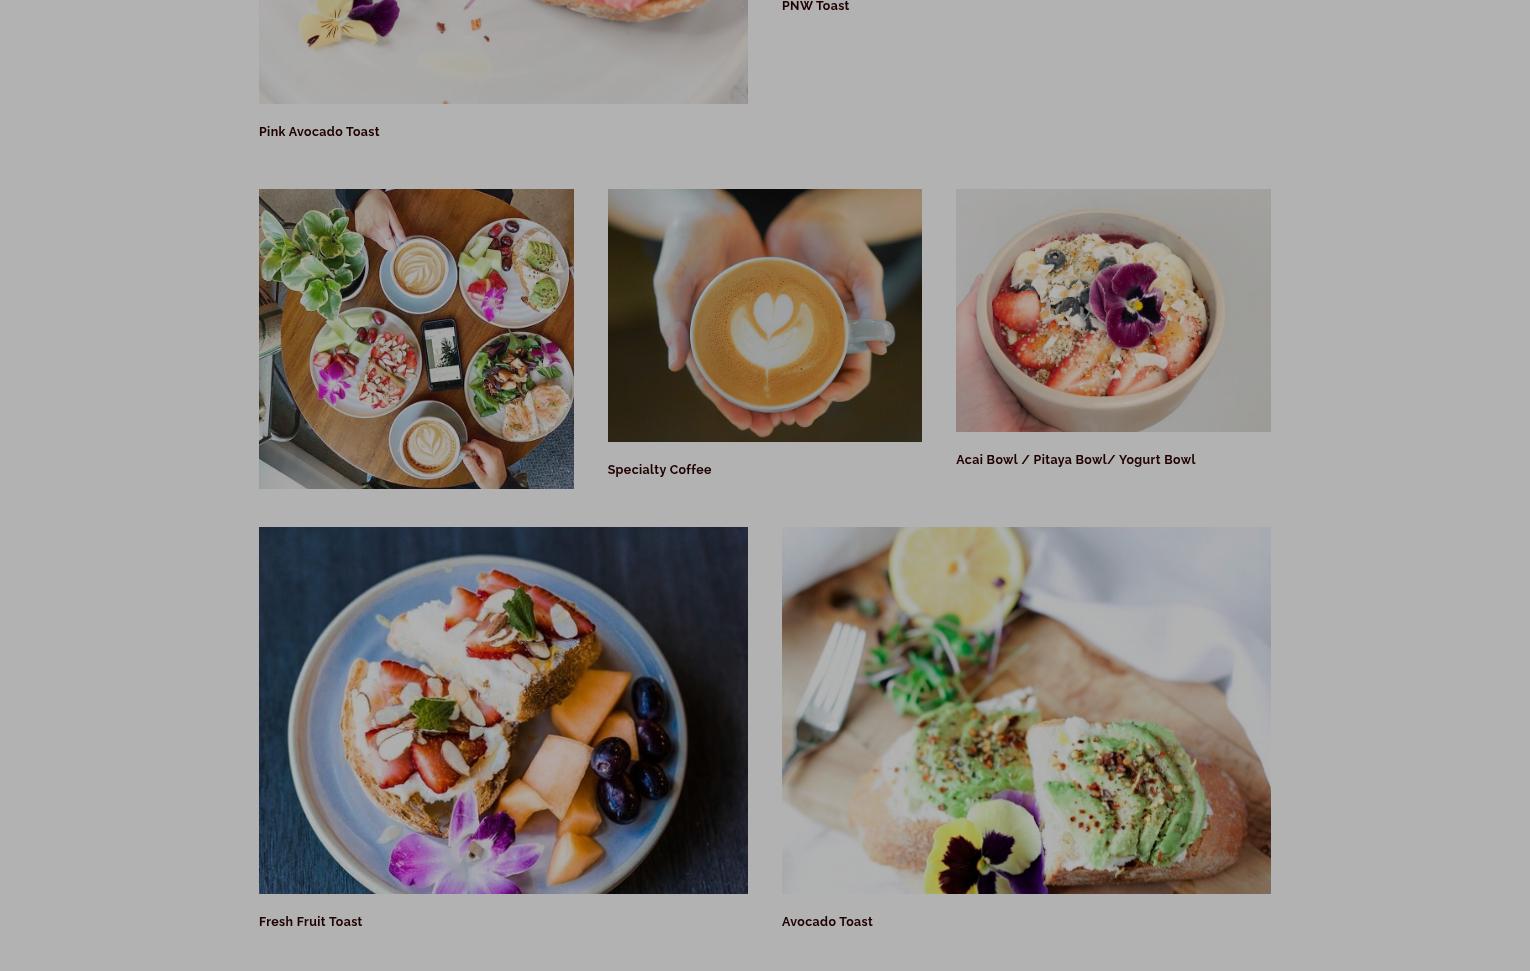Open the Avocado Toast photo

point(1026,710)
